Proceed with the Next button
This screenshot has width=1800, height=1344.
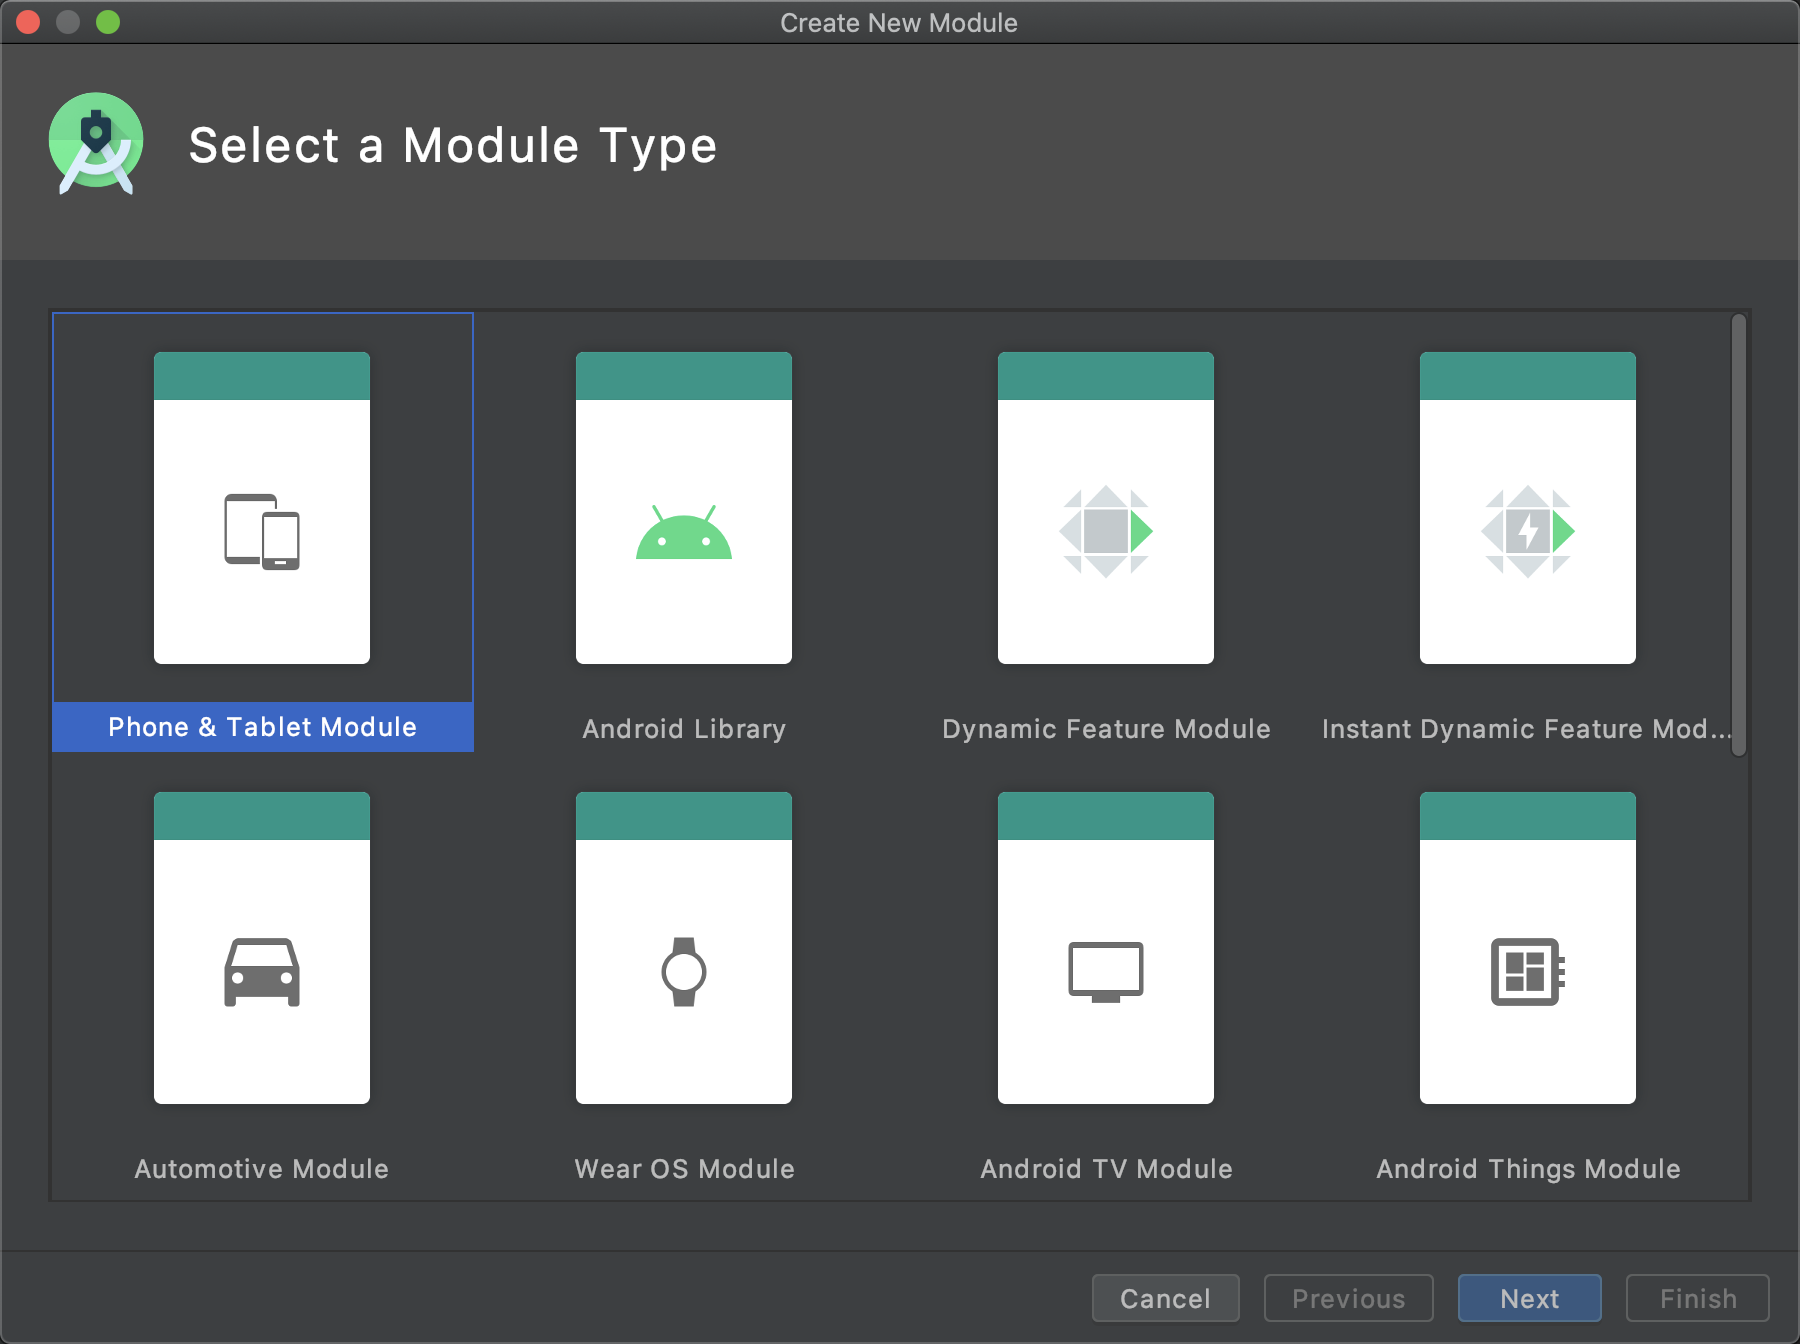[1529, 1298]
